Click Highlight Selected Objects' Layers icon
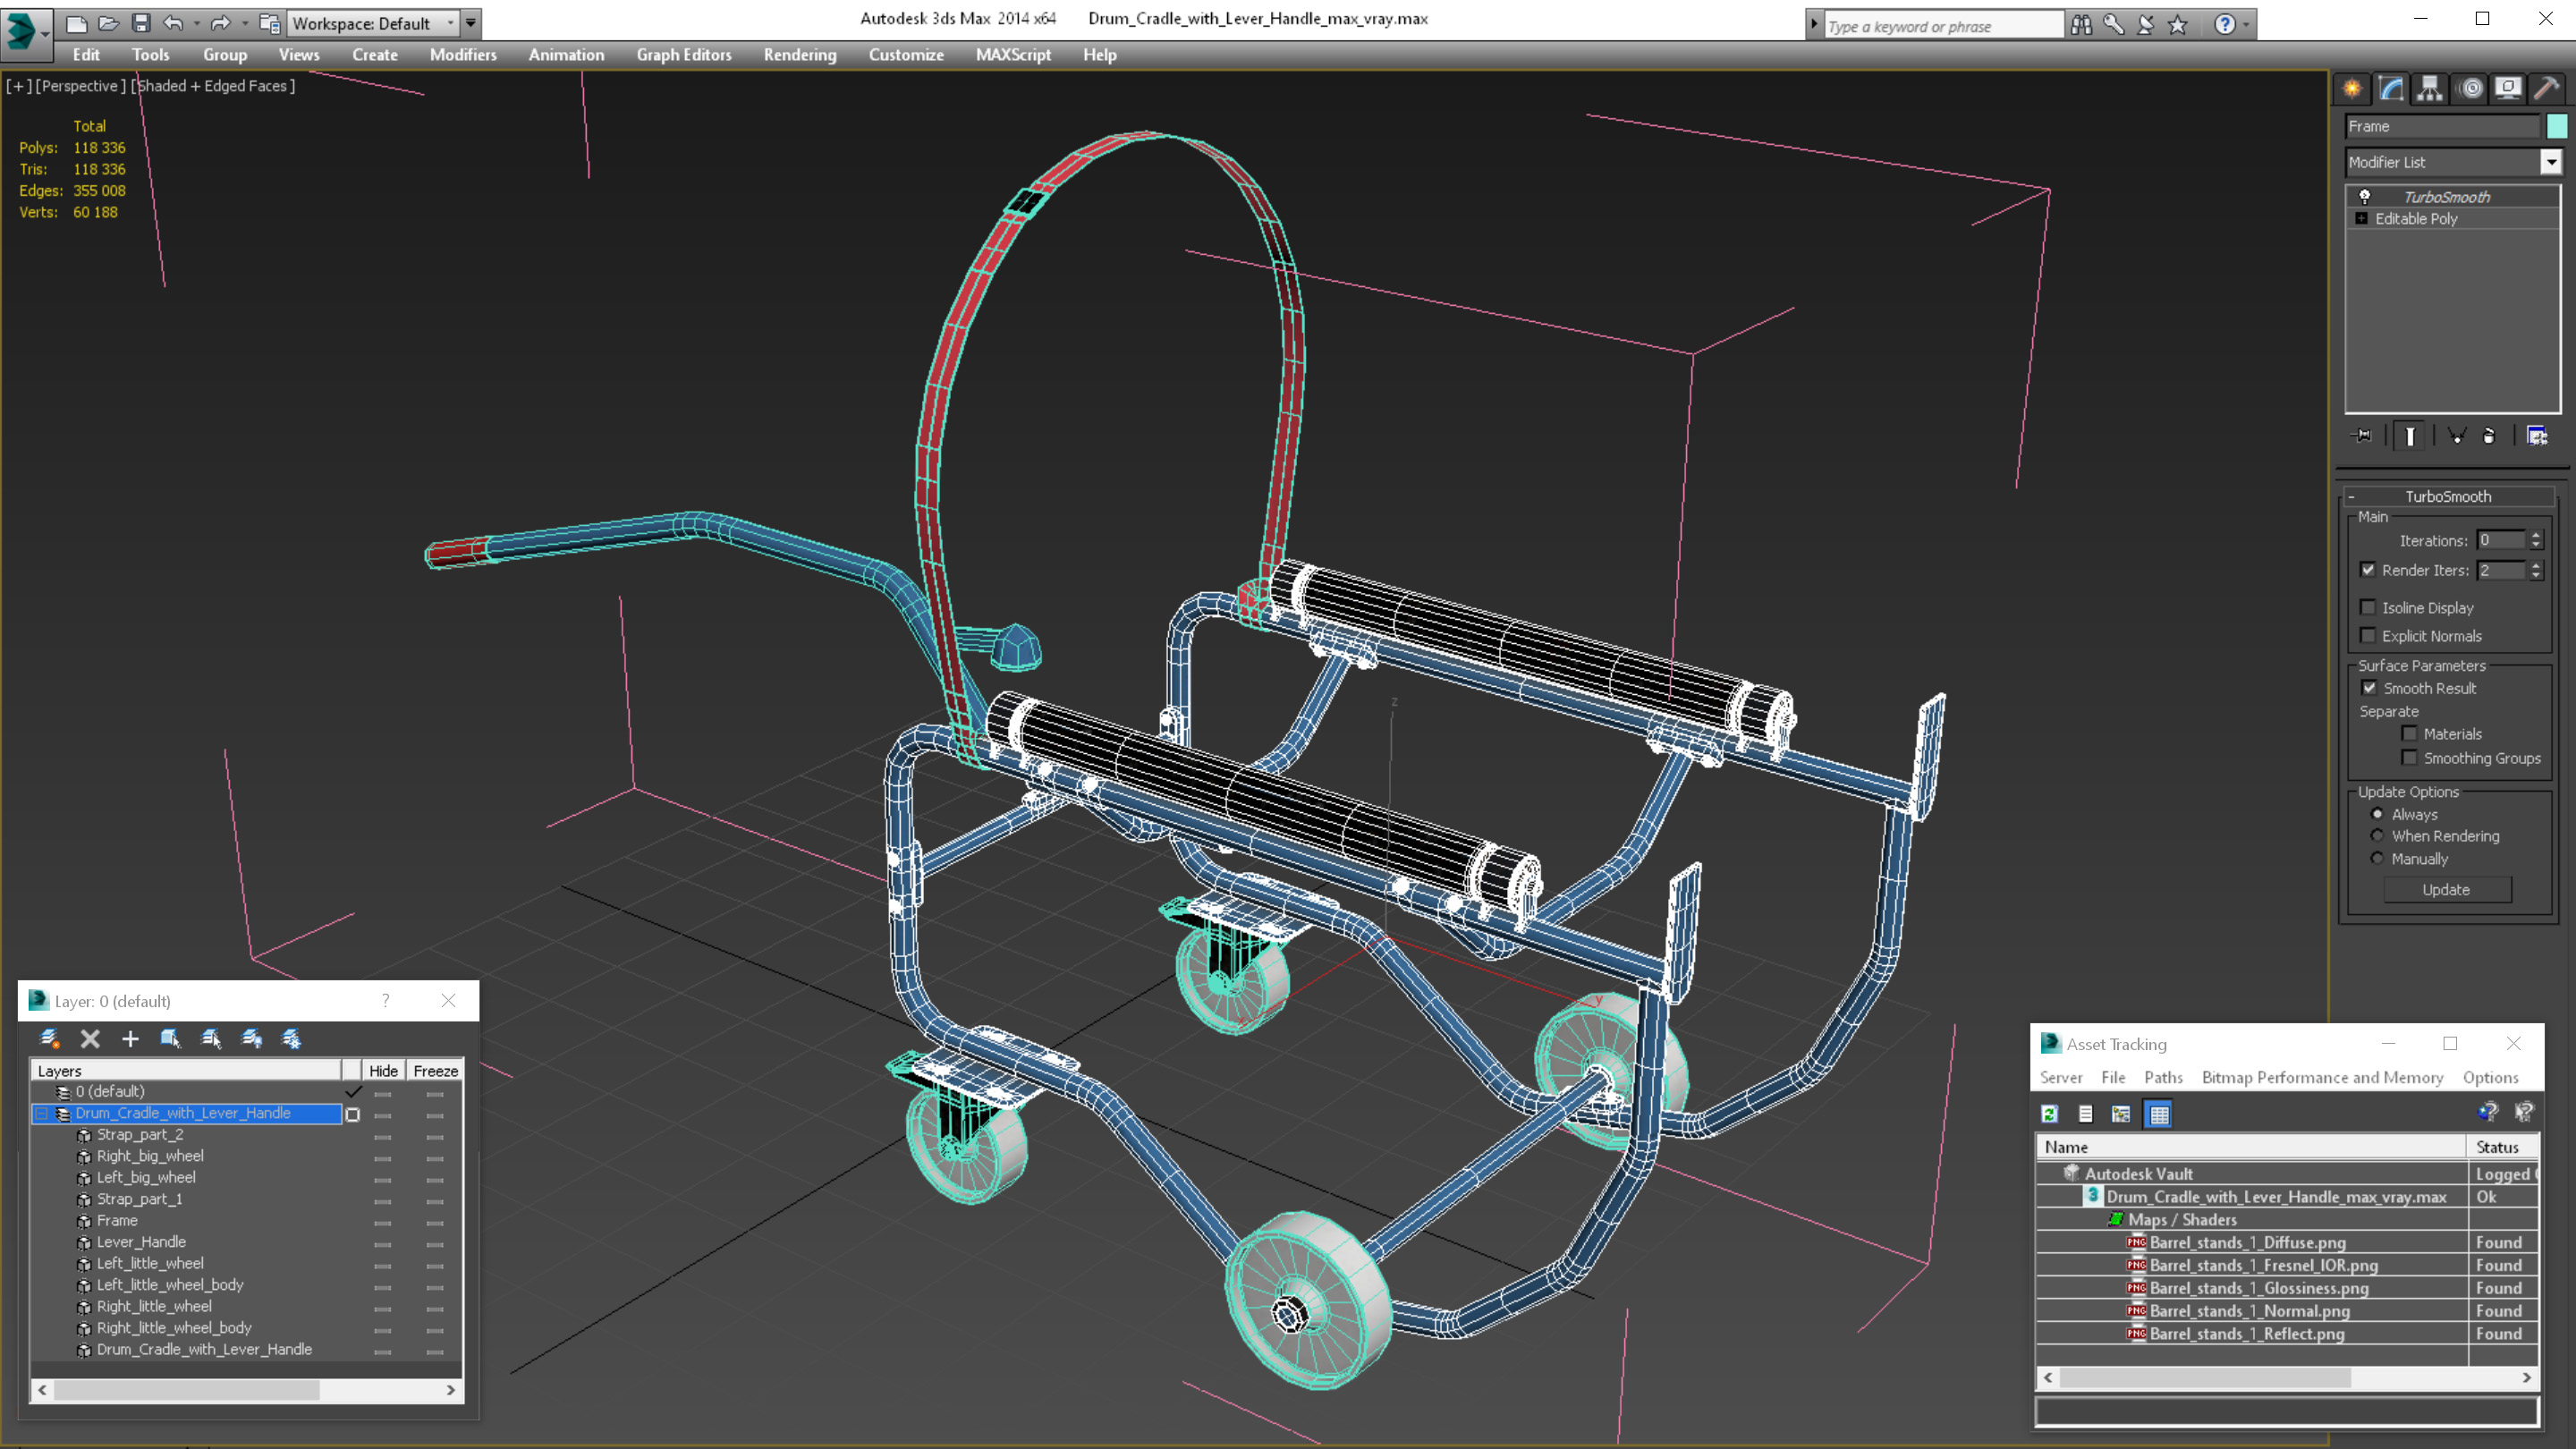 [x=211, y=1039]
